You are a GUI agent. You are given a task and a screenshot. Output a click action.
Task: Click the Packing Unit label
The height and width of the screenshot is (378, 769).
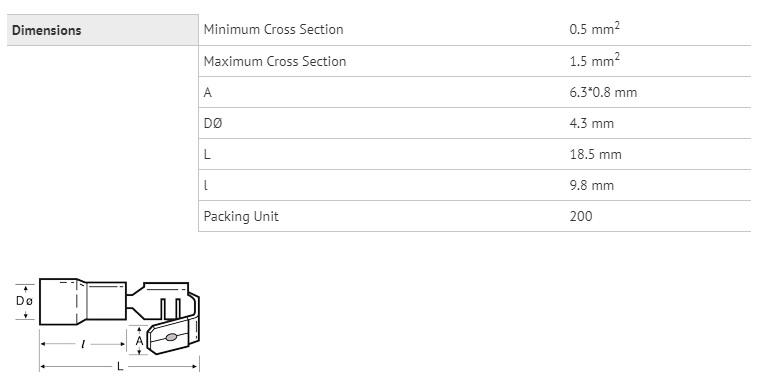(241, 216)
